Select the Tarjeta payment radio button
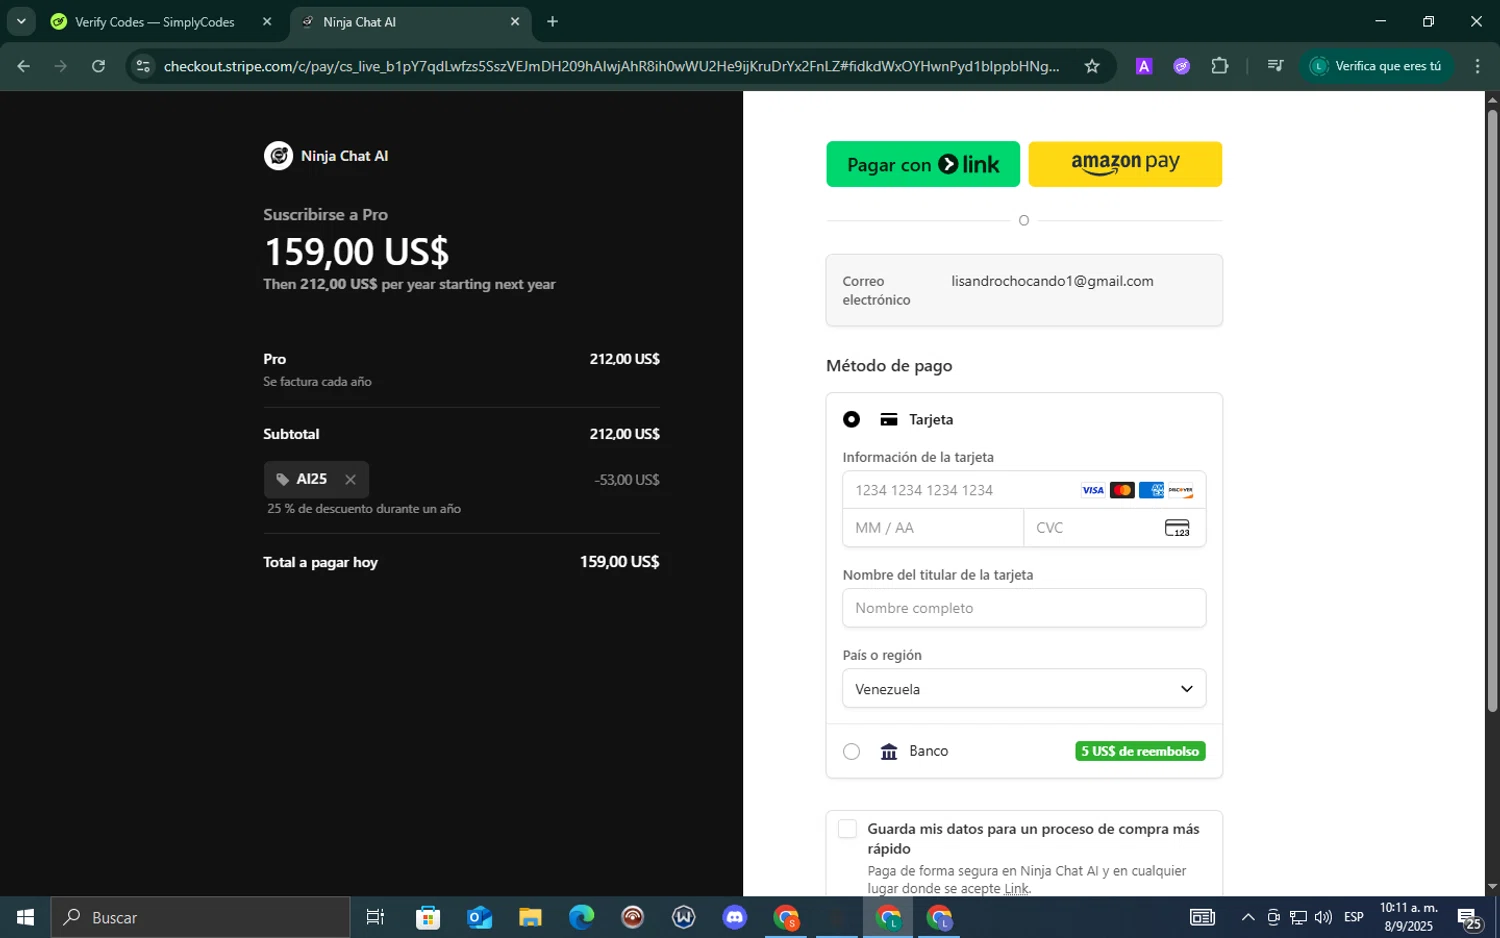Viewport: 1500px width, 938px height. (x=851, y=420)
